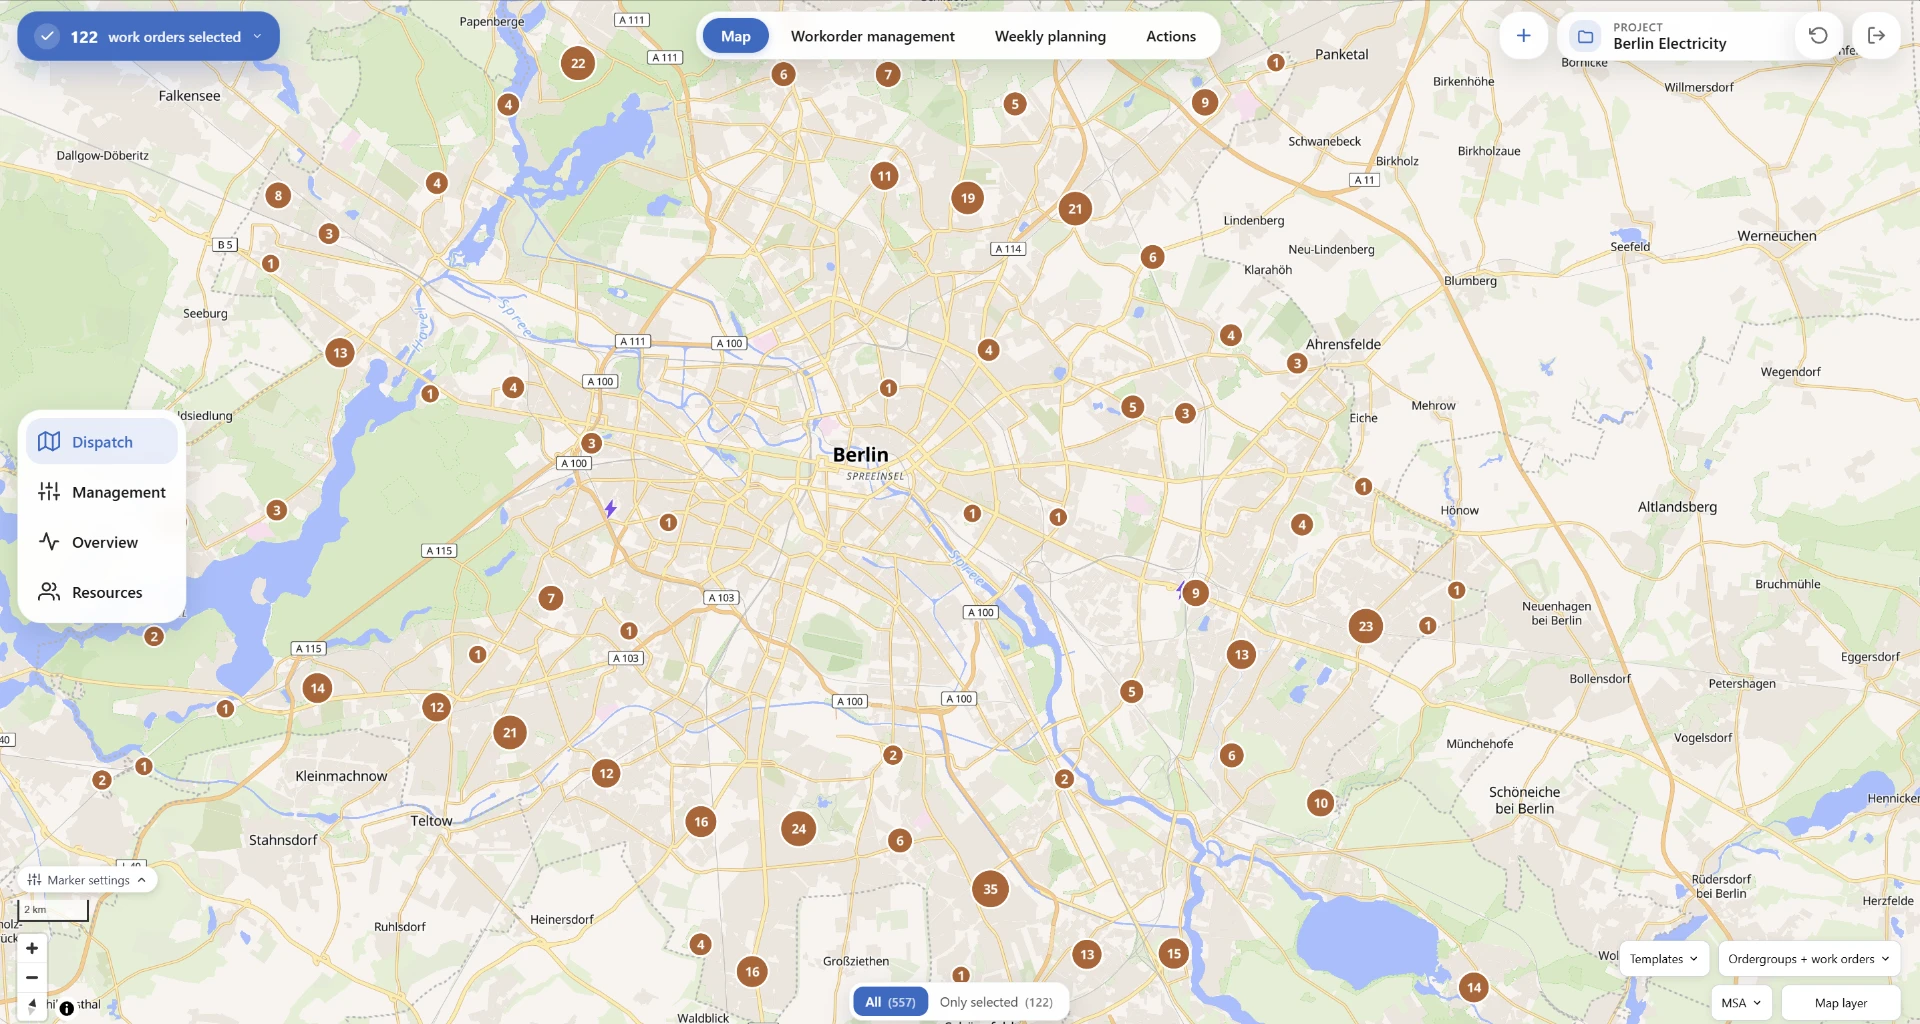Click the map attribution info icon
The image size is (1920, 1024).
click(67, 1008)
